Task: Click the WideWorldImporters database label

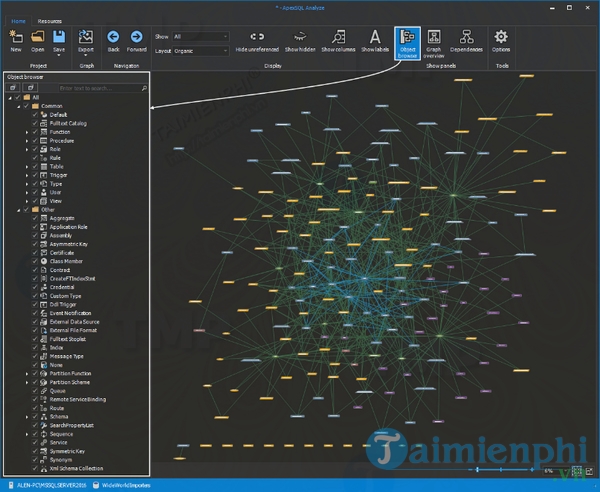Action: tap(126, 485)
